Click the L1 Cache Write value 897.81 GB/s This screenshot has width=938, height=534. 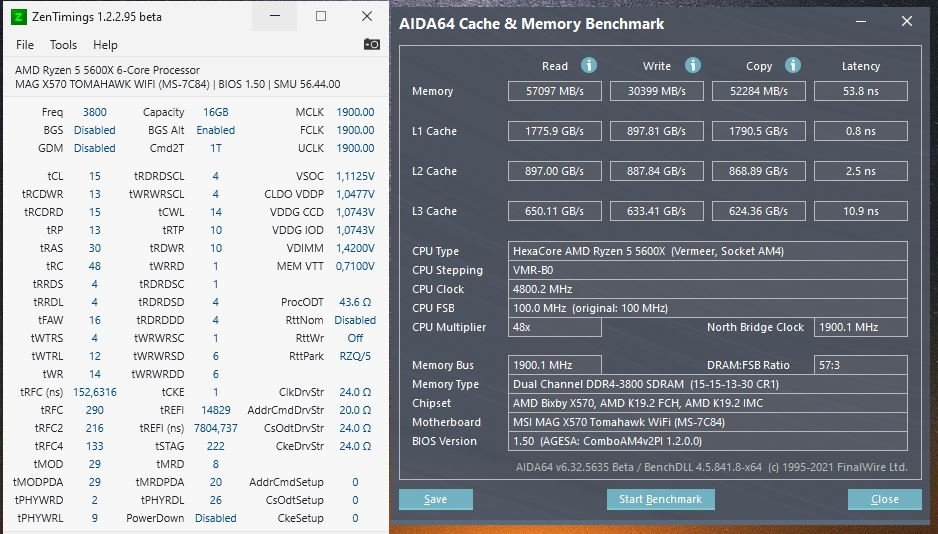[x=656, y=131]
